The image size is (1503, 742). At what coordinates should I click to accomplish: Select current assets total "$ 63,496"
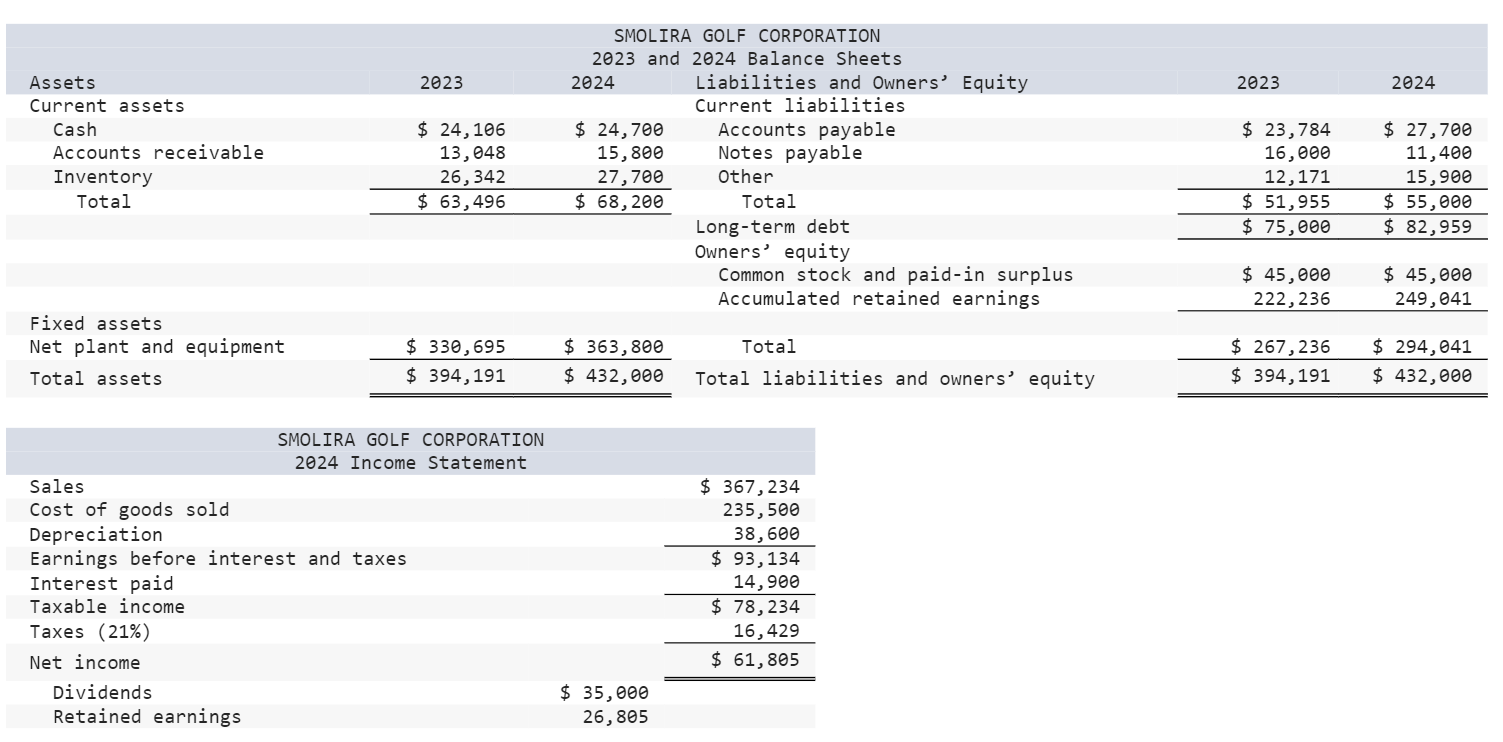(x=461, y=201)
